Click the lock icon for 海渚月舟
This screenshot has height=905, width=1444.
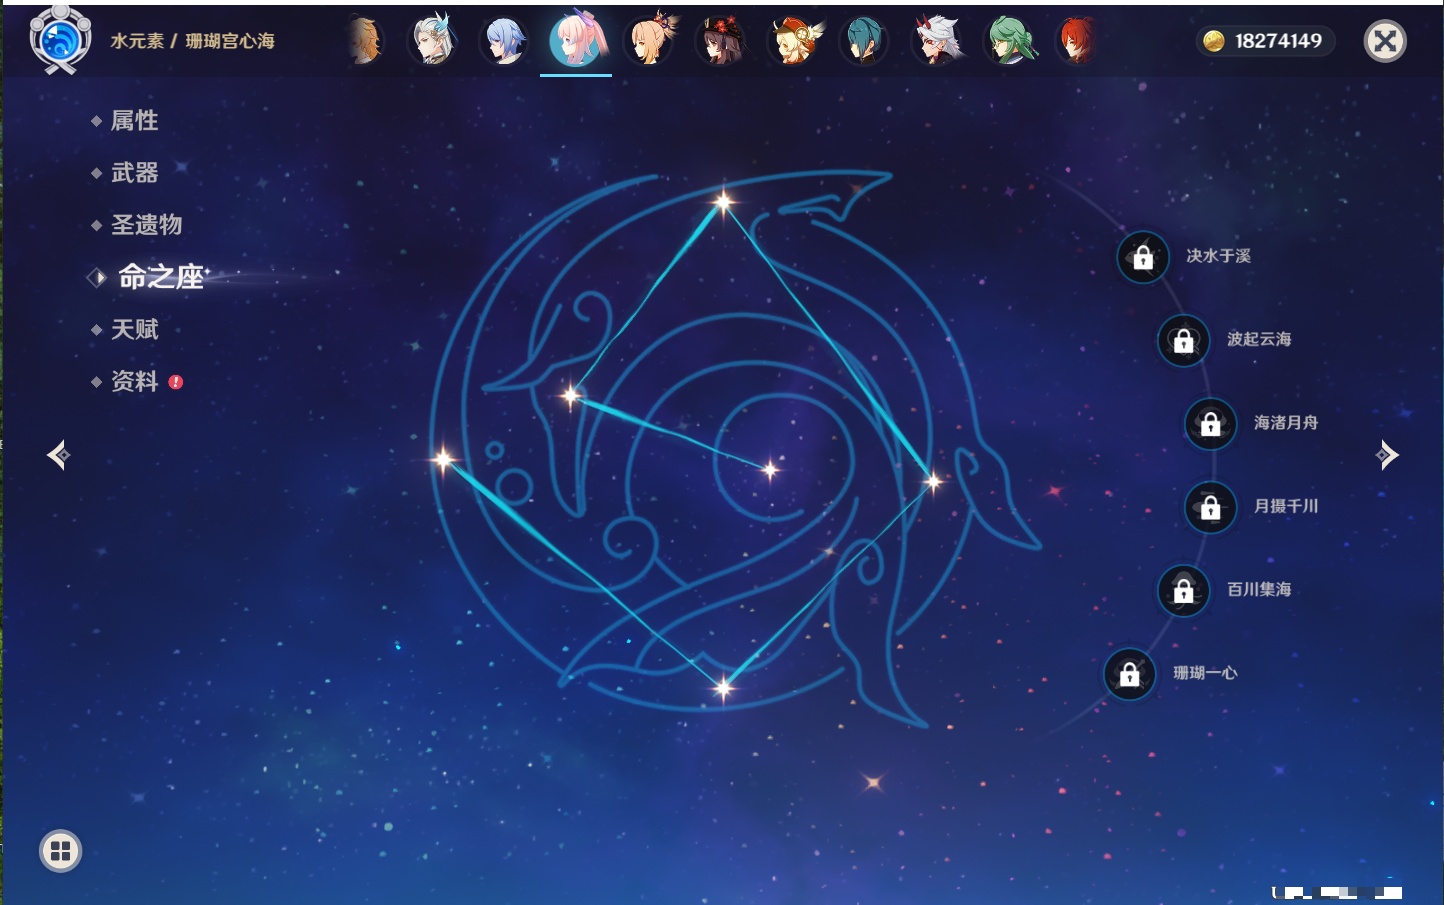tap(1211, 424)
